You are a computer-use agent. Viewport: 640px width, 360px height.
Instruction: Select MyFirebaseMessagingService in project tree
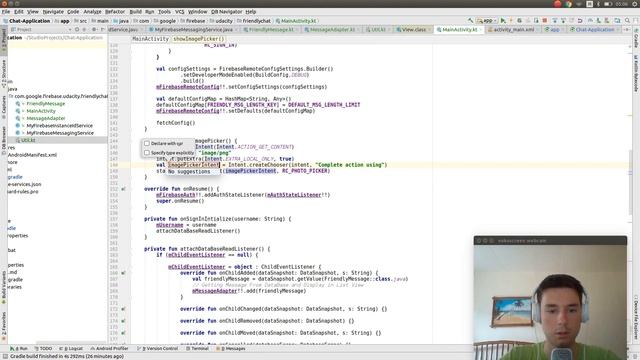pyautogui.click(x=60, y=133)
